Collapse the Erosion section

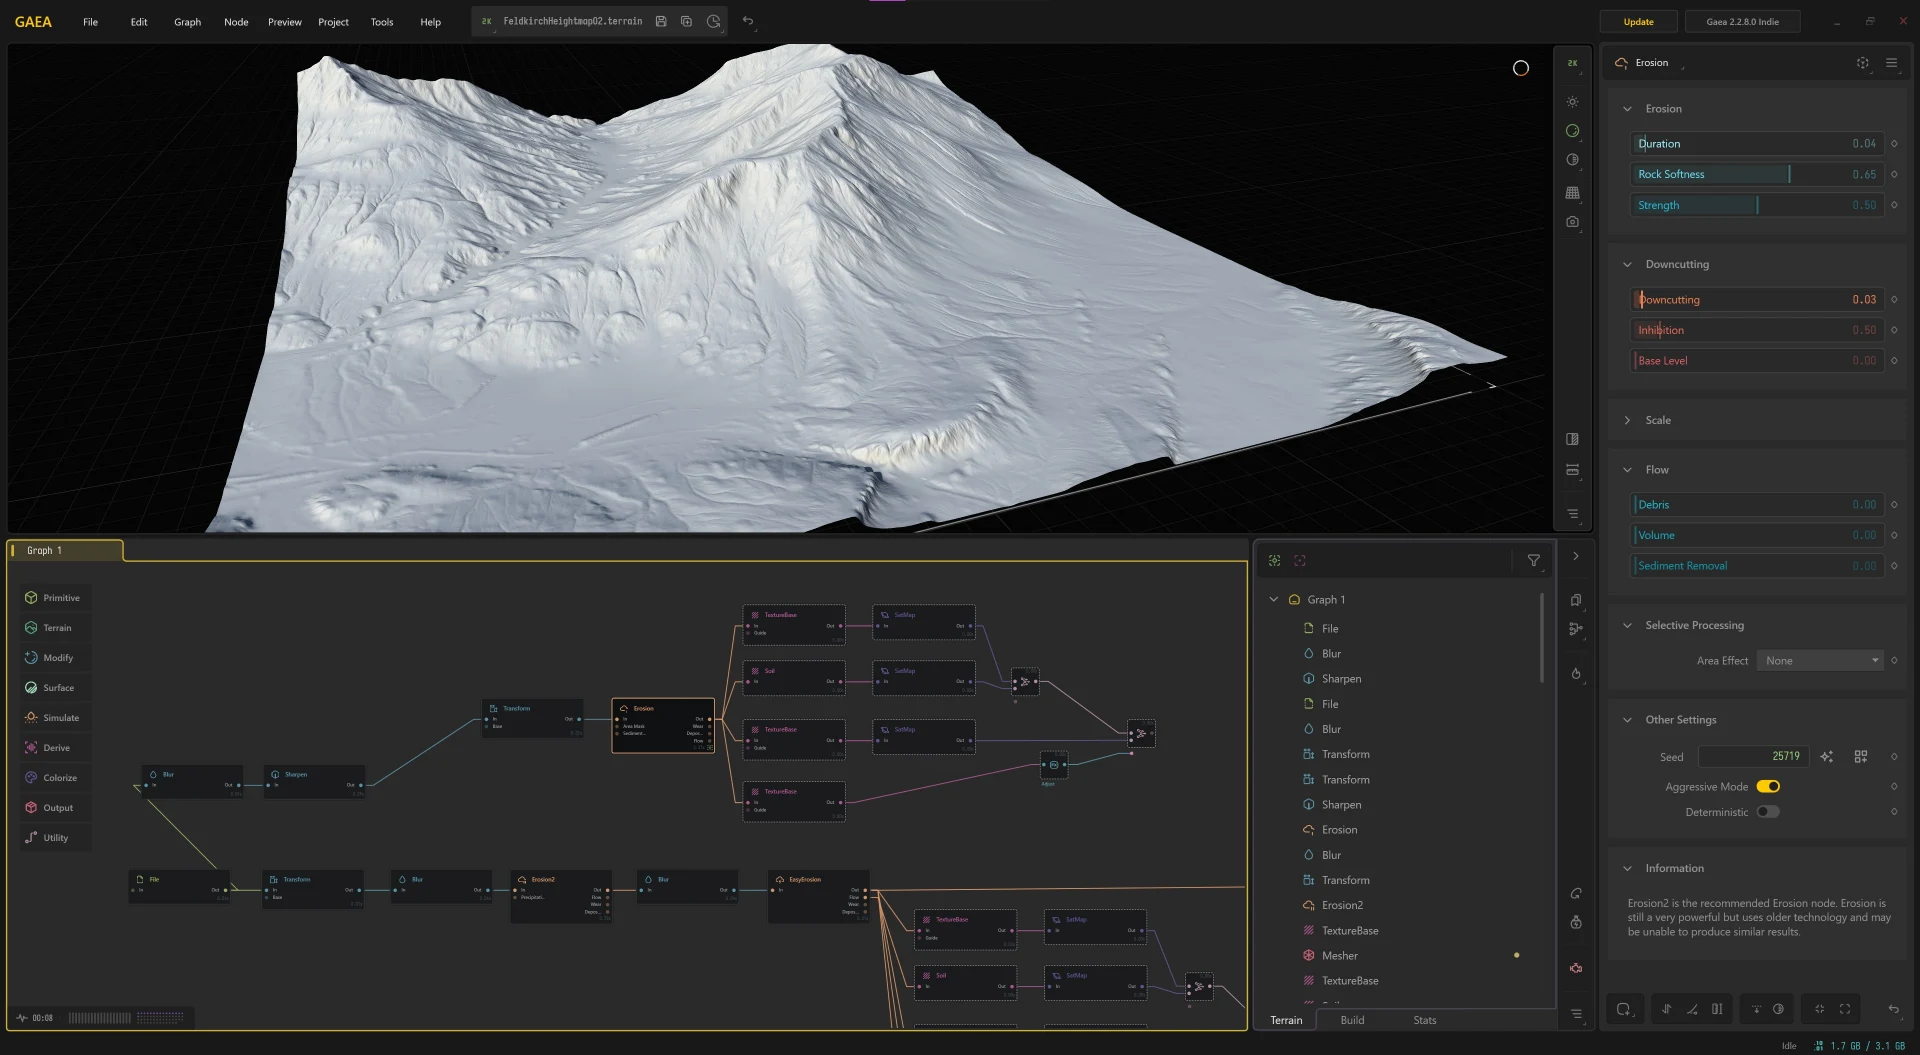click(1627, 109)
